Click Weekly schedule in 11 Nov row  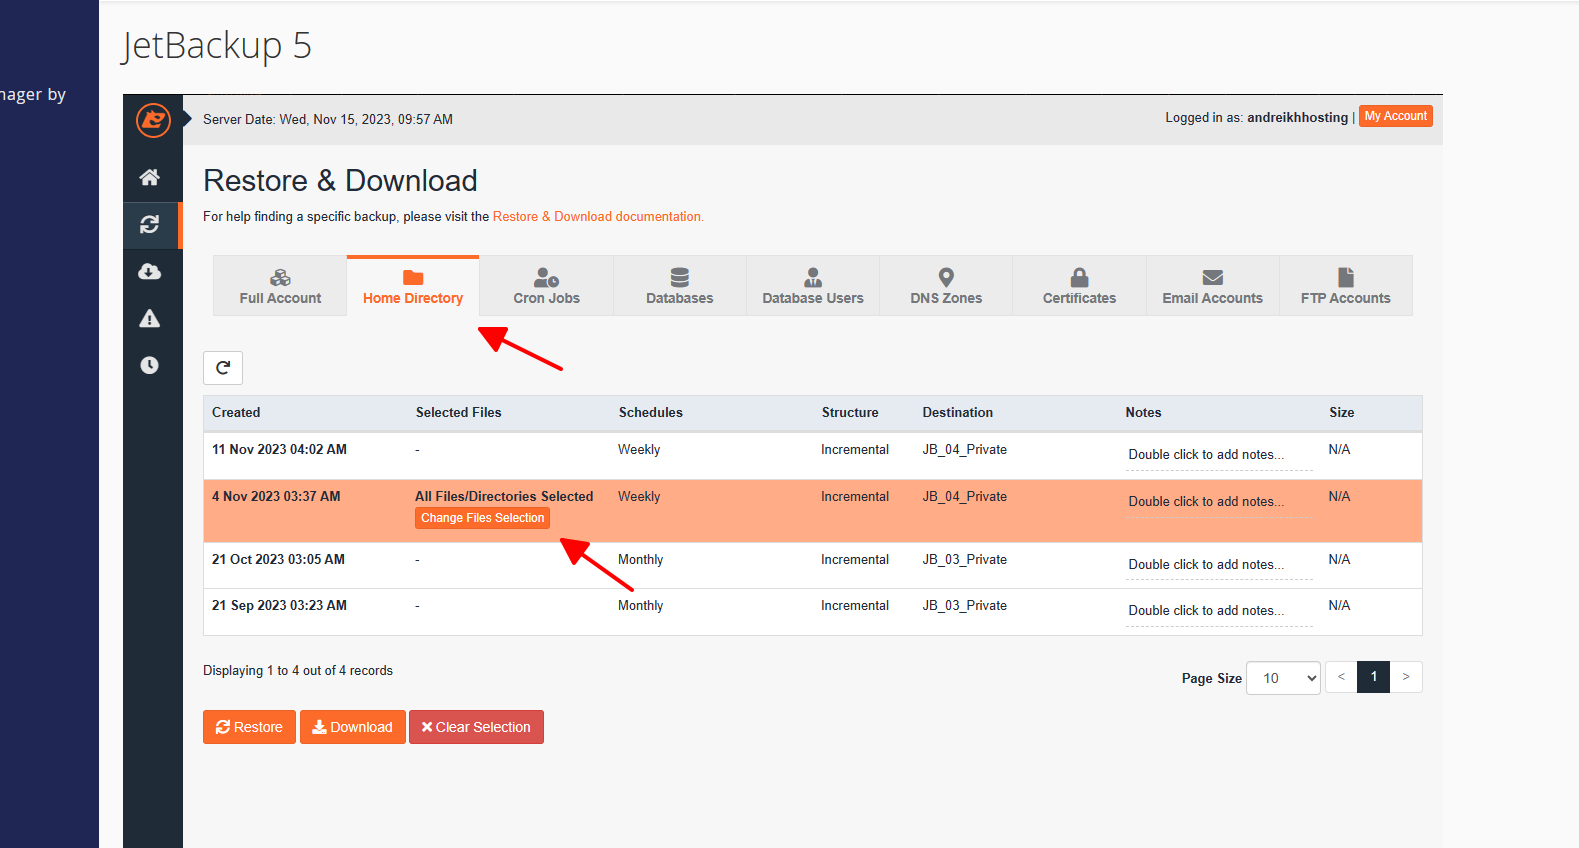[639, 450]
